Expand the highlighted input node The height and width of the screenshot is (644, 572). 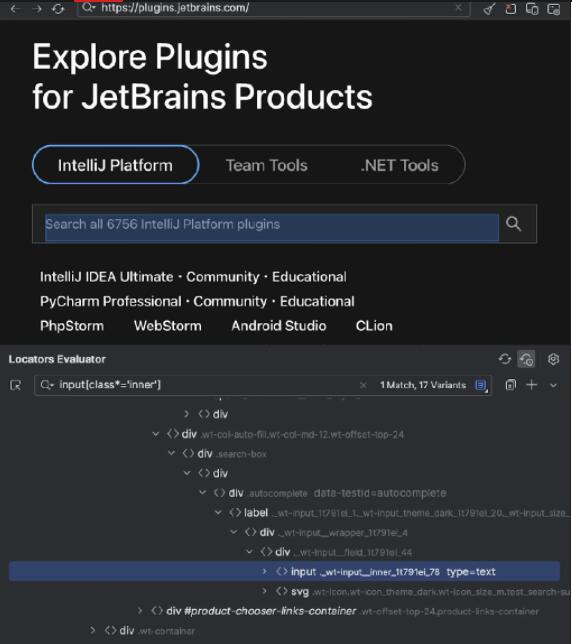pos(264,572)
